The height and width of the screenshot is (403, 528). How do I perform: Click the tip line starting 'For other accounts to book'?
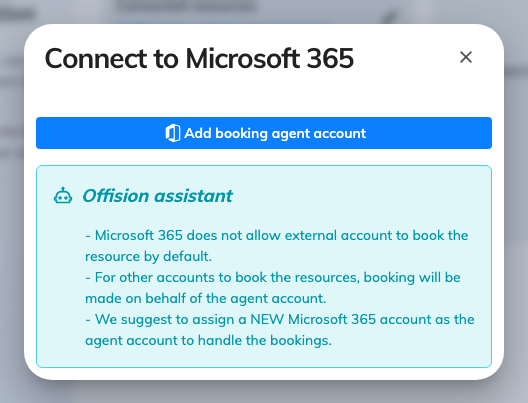273,277
